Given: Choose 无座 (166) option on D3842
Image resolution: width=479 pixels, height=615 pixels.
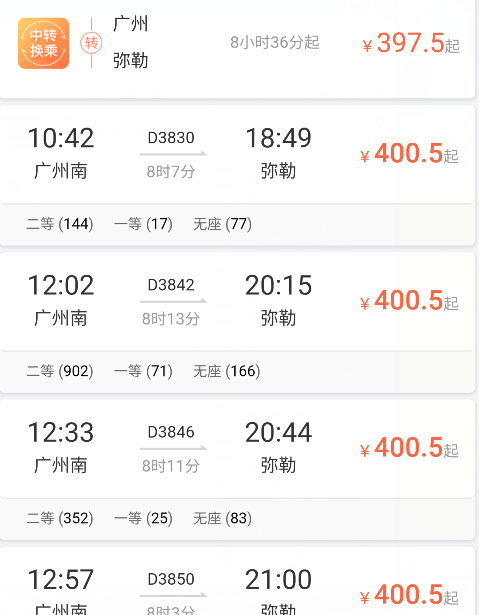Looking at the screenshot, I should [x=227, y=371].
